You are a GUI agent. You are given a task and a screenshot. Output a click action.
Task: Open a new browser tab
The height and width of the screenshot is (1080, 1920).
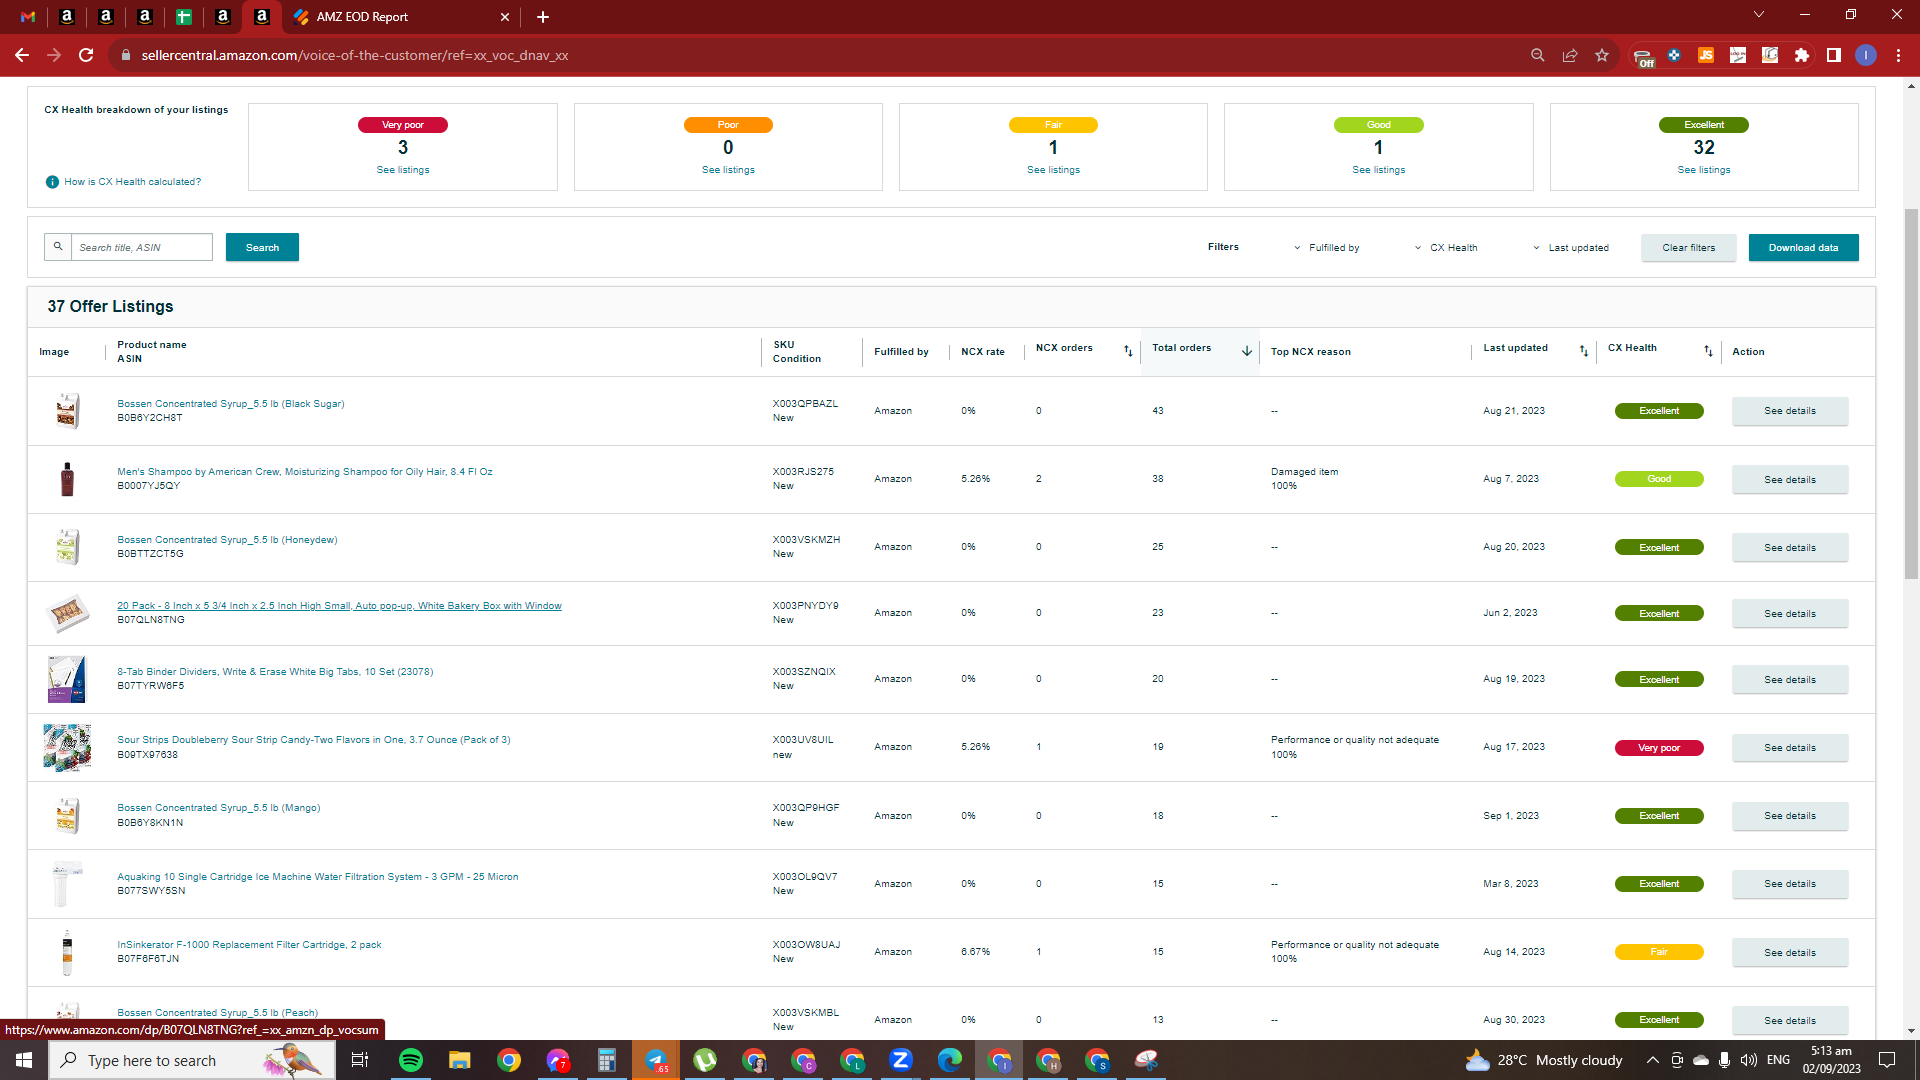coord(543,17)
